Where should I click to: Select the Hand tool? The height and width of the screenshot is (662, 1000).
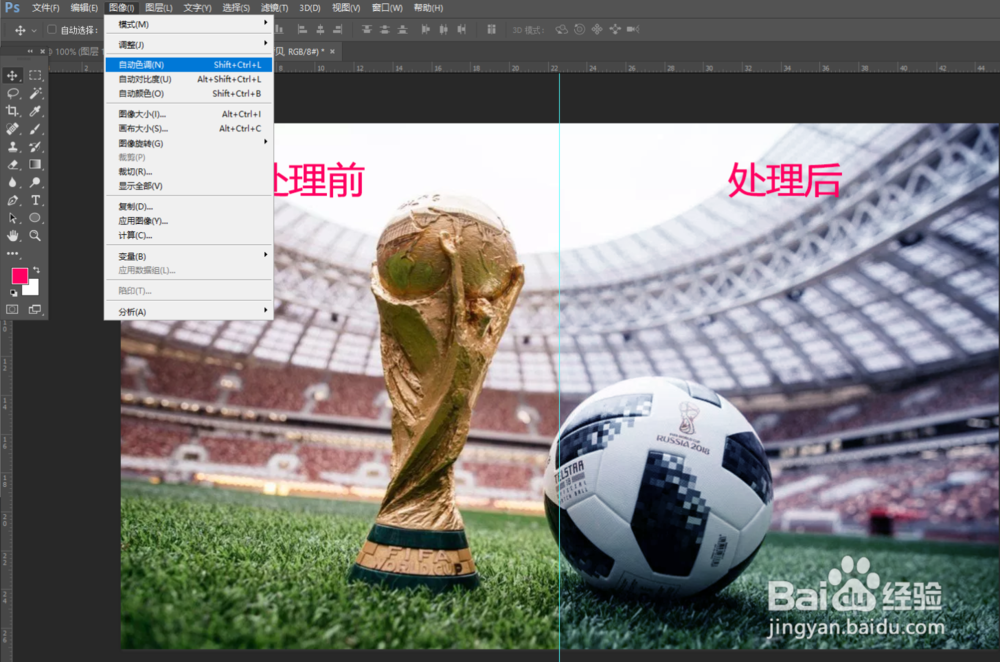click(12, 236)
